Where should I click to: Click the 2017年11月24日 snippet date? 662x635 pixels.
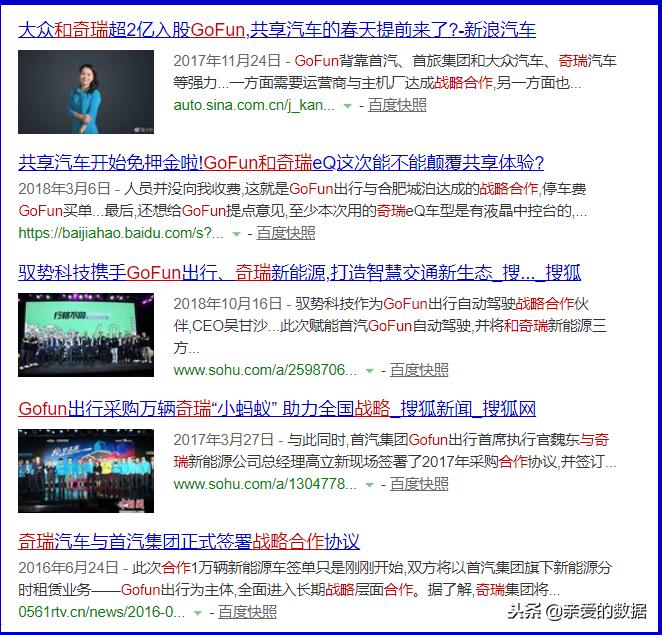(227, 61)
